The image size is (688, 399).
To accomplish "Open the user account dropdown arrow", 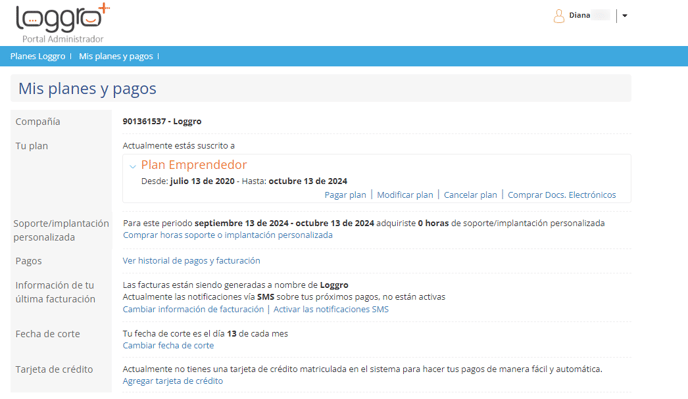I will pos(625,16).
